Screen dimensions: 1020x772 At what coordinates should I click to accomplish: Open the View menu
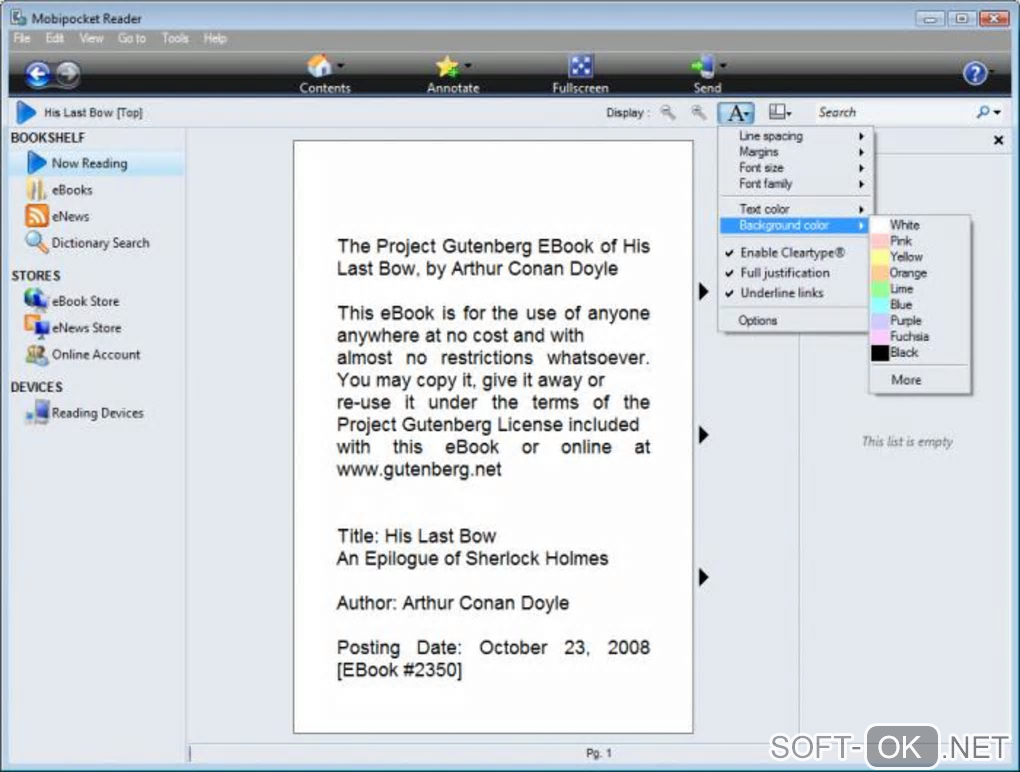[91, 38]
